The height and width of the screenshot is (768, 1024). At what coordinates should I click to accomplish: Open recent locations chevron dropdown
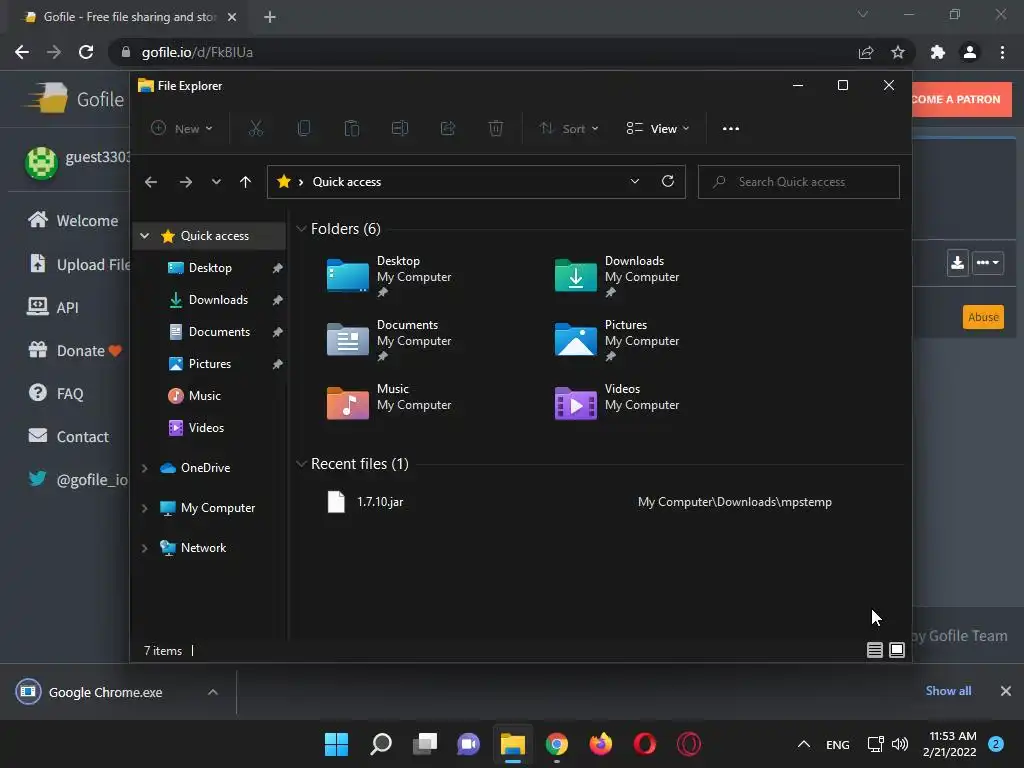click(x=216, y=182)
